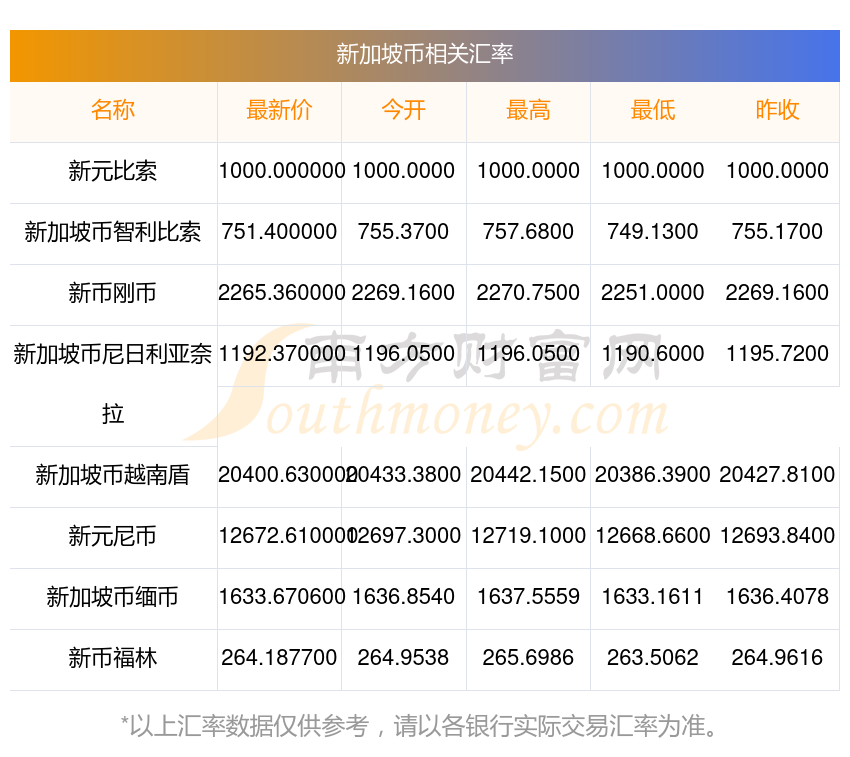The image size is (850, 757).
Task: Click the 新加坡币缅币 row name
Action: point(113,598)
